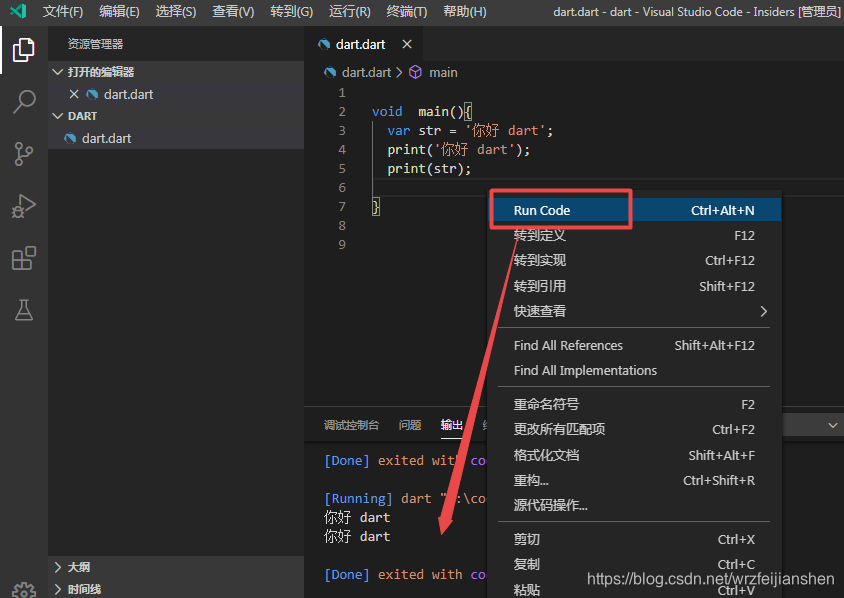Click dart file icon in the breadcrumb
844x598 pixels.
point(329,72)
